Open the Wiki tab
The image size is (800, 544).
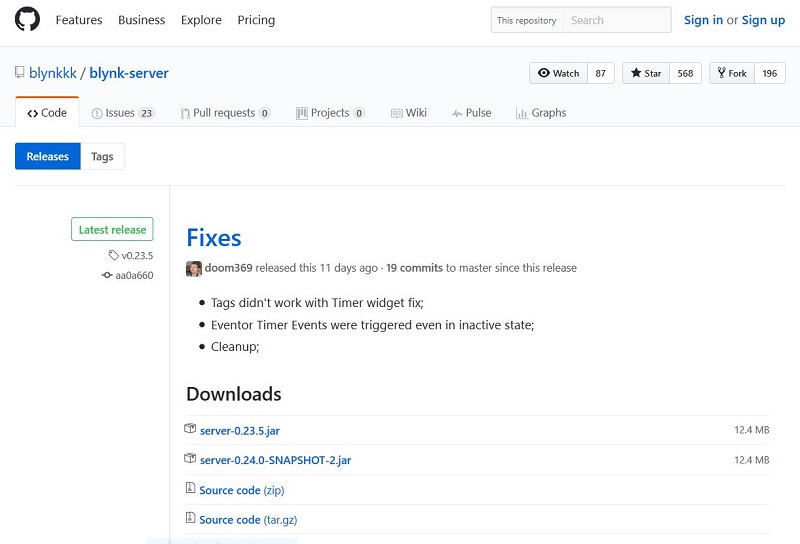(x=409, y=113)
